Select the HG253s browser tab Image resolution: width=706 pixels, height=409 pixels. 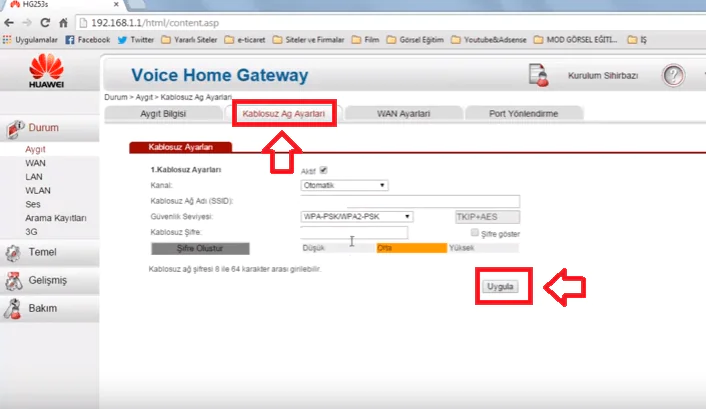coord(62,5)
